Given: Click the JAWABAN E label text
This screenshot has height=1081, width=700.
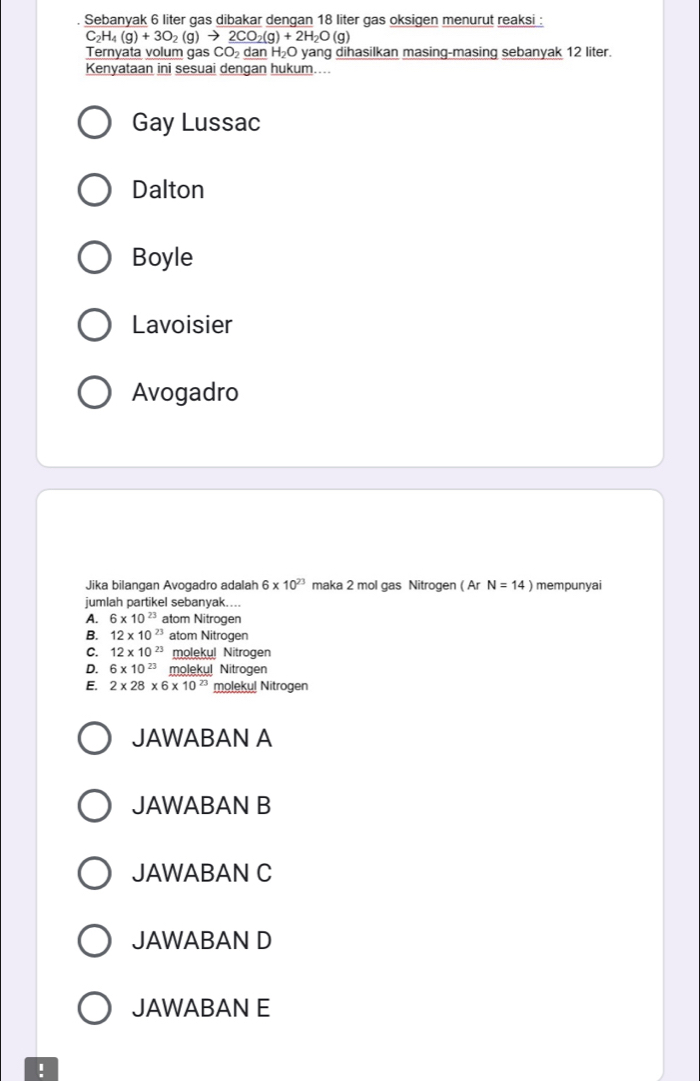Looking at the screenshot, I should point(201,1009).
